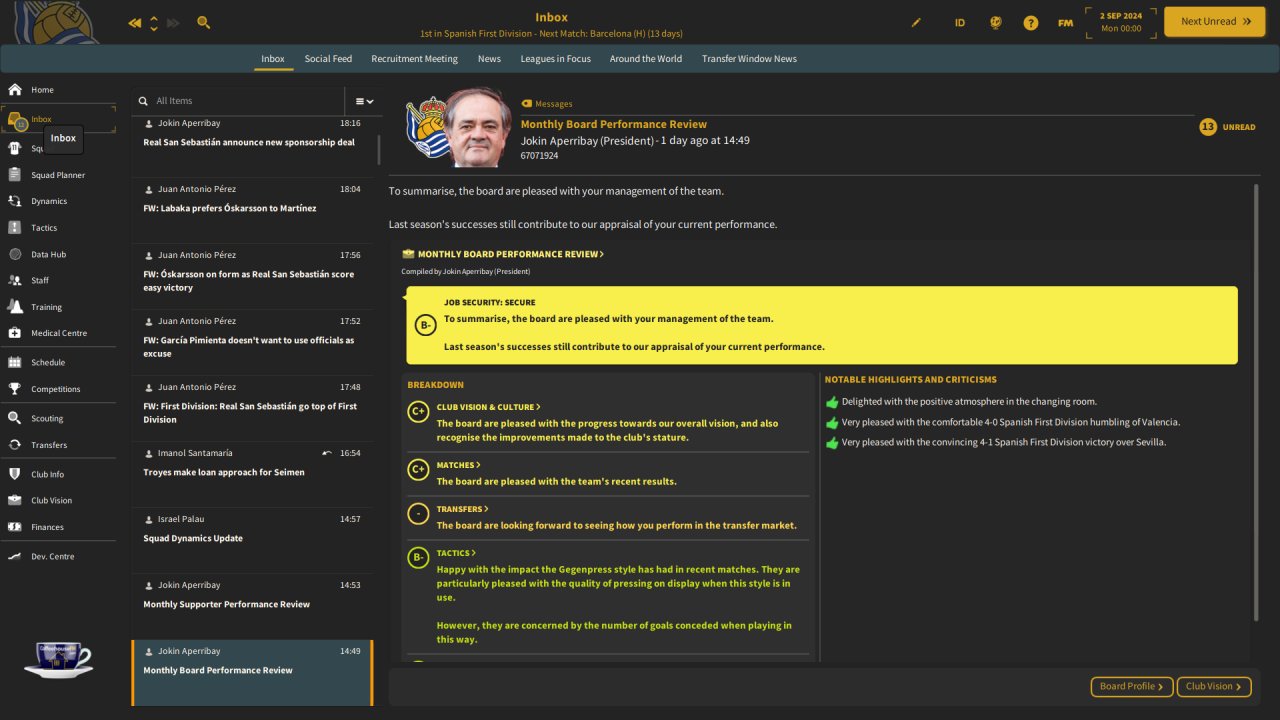Open Squad Planner in the sidebar

[58, 175]
